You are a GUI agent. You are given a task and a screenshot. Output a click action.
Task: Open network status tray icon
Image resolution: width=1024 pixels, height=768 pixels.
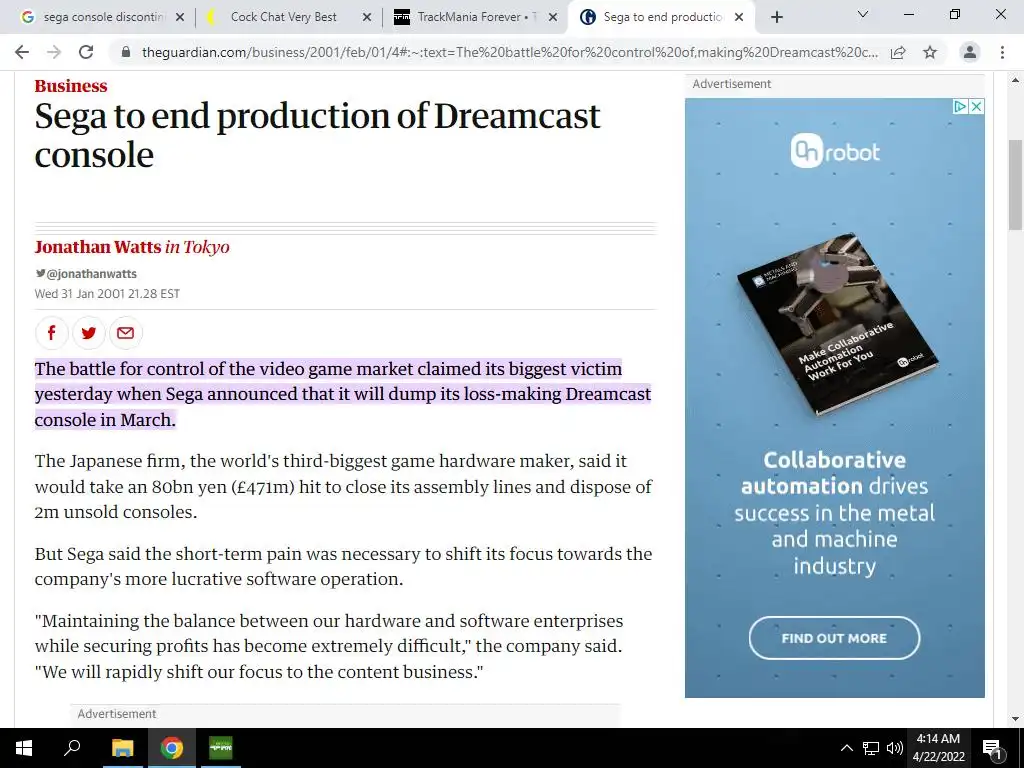click(x=871, y=748)
